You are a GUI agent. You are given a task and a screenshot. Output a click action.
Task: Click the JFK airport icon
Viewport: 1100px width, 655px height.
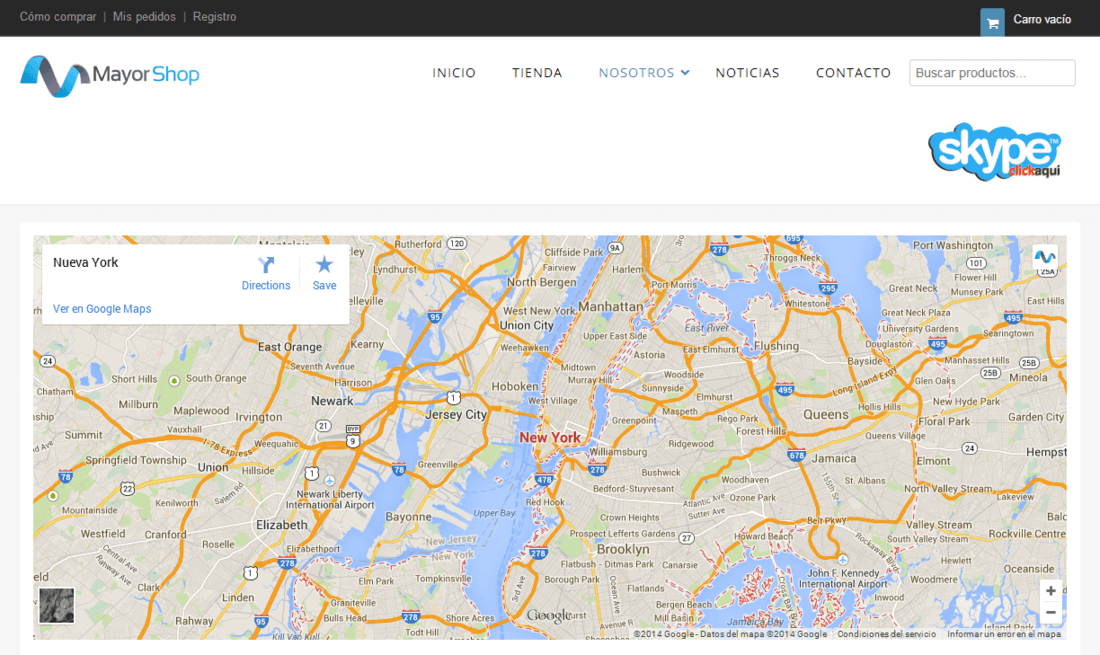843,560
